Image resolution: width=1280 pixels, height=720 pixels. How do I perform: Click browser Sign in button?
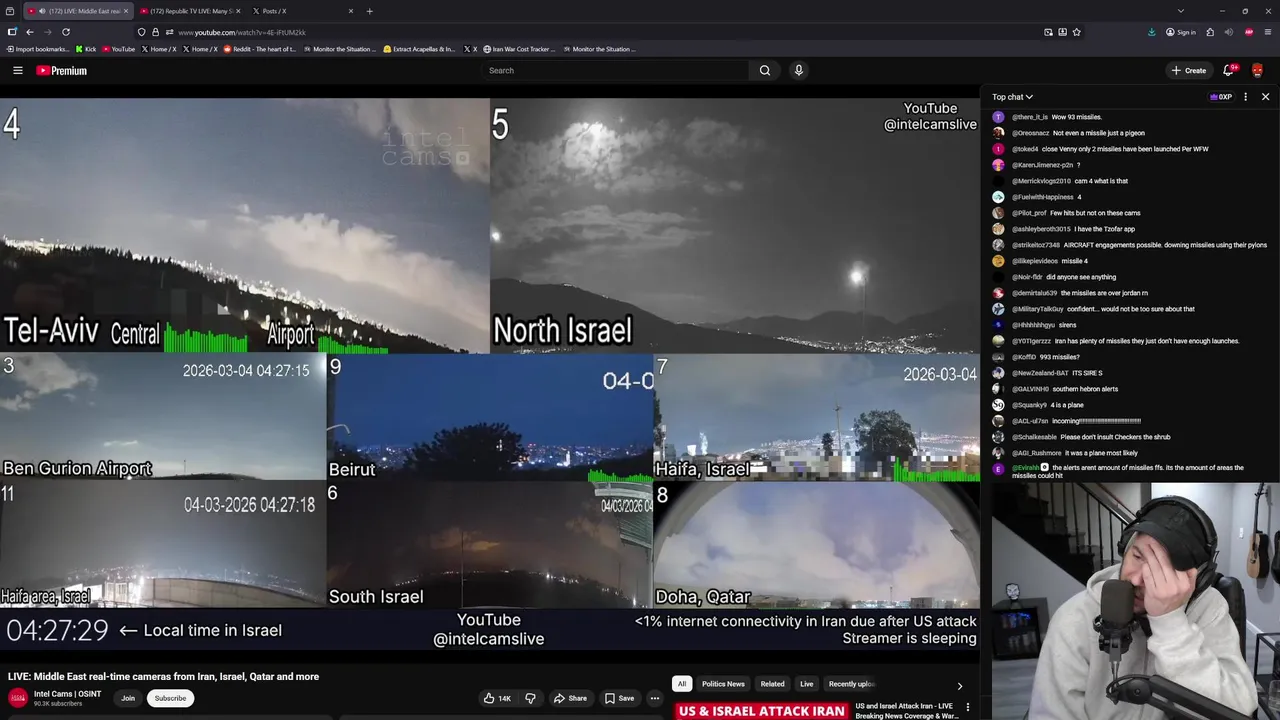click(1181, 32)
